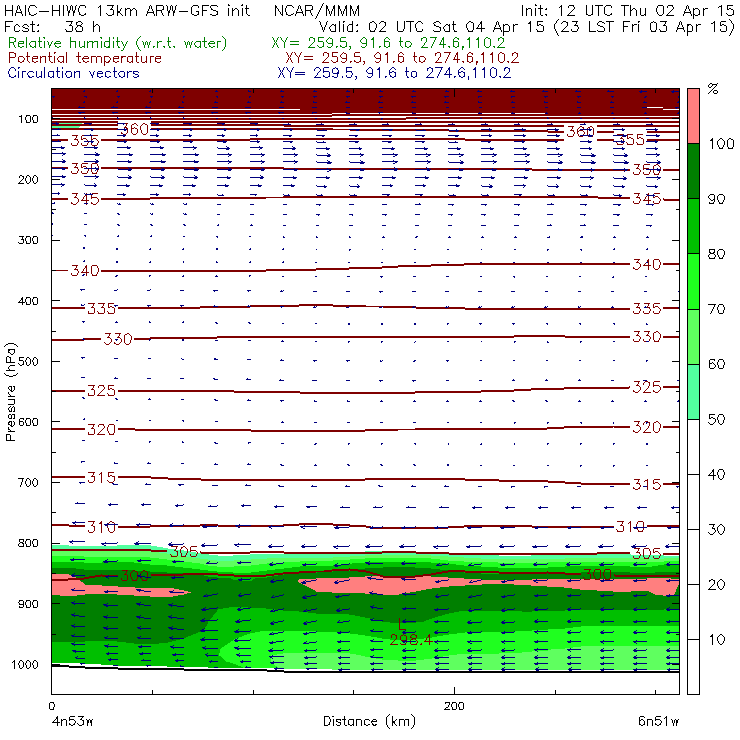The width and height of the screenshot is (740, 740).
Task: Click the red 'Potential temperature' legend label
Action: (x=85, y=58)
